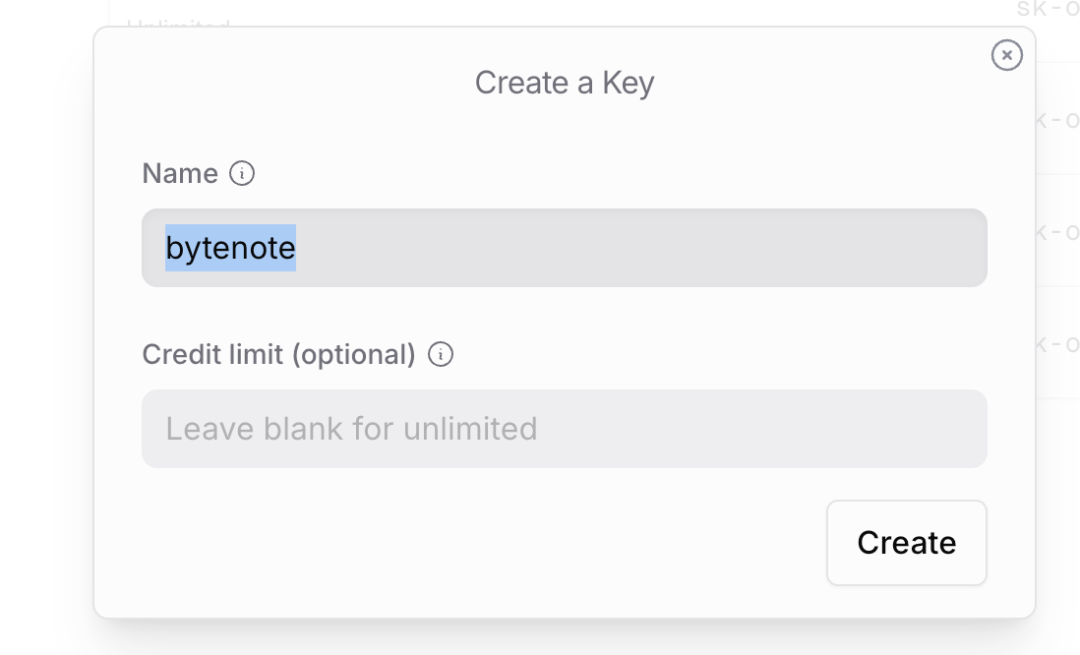Select the lowest partially hidden key row

1058,344
